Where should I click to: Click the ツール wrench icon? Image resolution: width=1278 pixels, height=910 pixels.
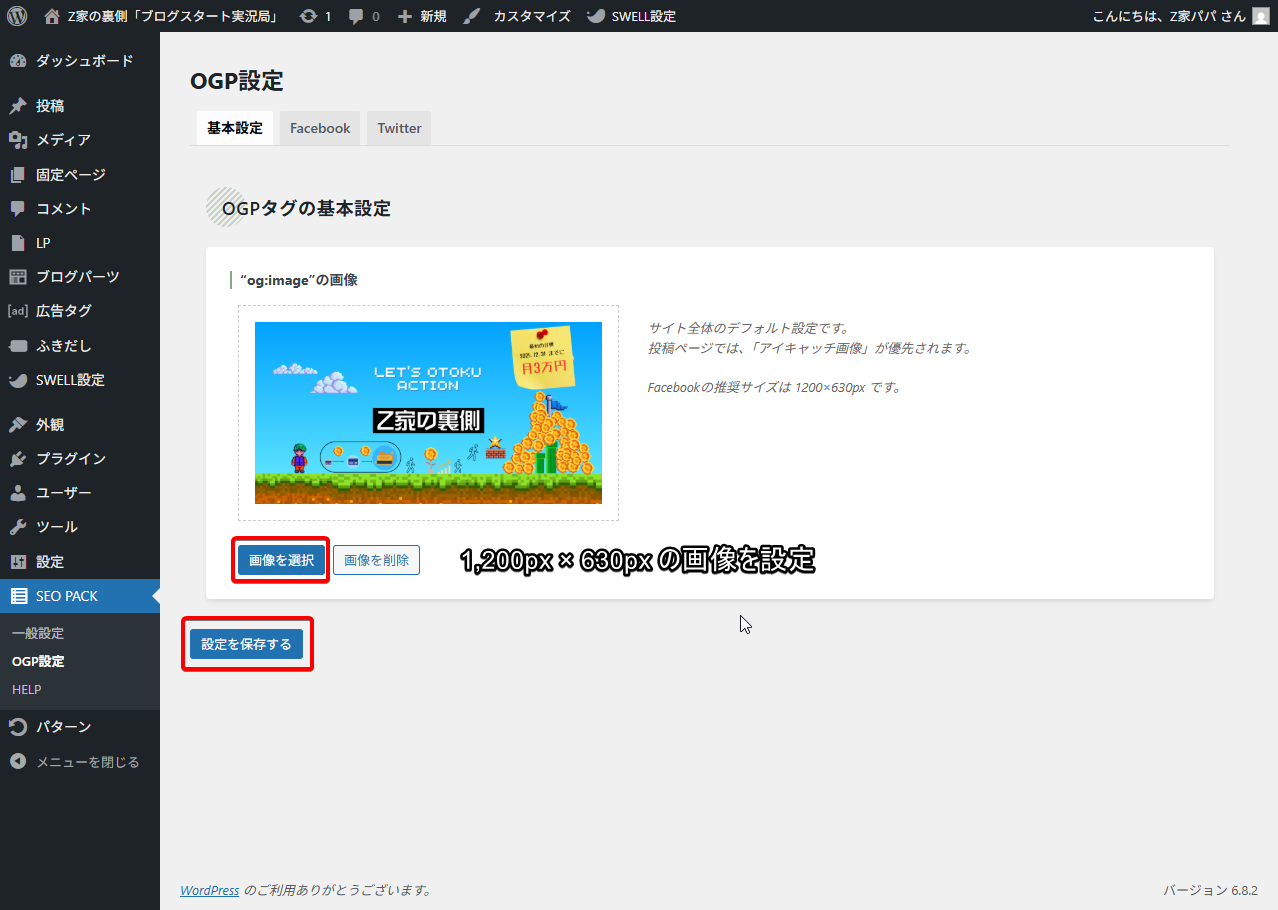(18, 527)
